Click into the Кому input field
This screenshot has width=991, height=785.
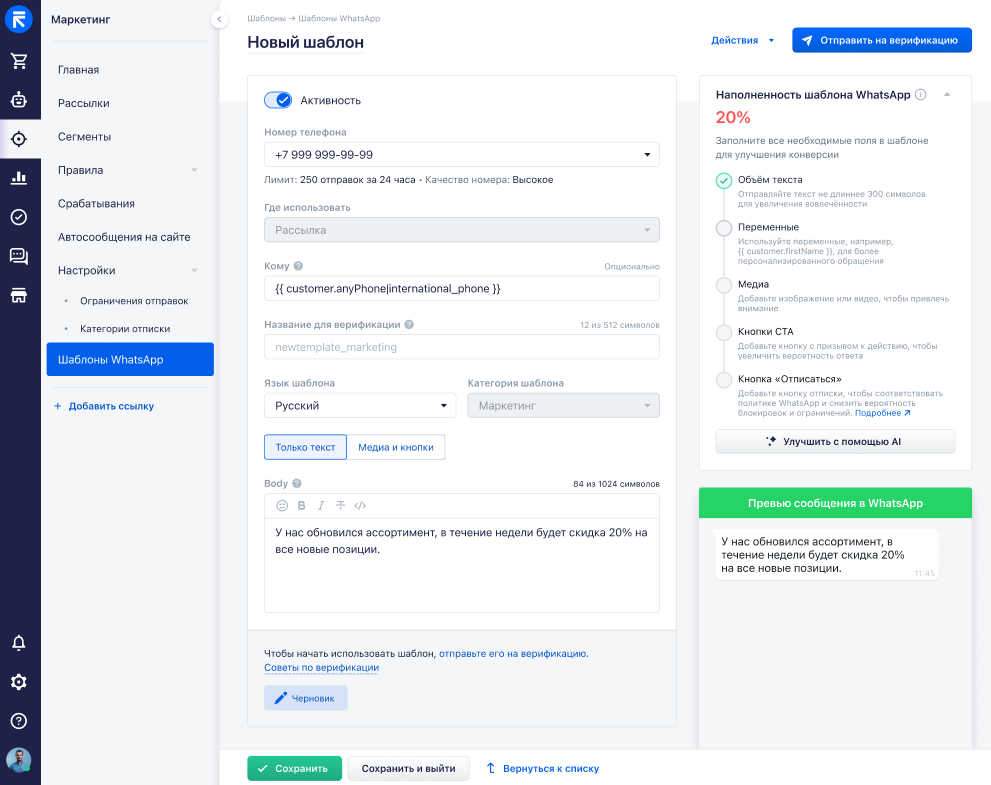461,289
